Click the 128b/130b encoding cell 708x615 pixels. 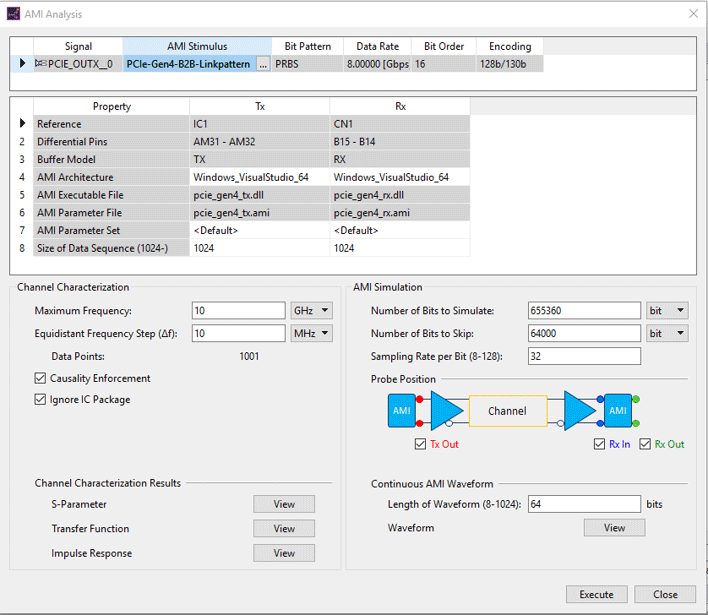point(510,64)
